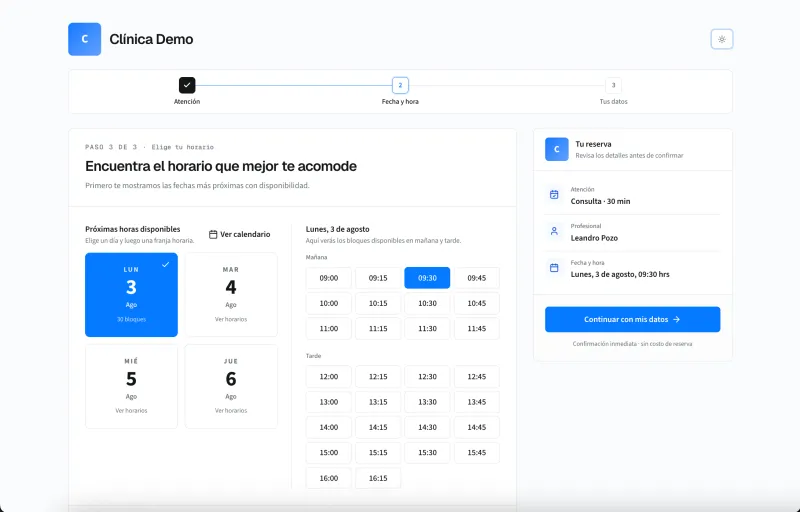This screenshot has height=512, width=800.
Task: Click the checkmark Atención step icon
Action: (x=187, y=85)
